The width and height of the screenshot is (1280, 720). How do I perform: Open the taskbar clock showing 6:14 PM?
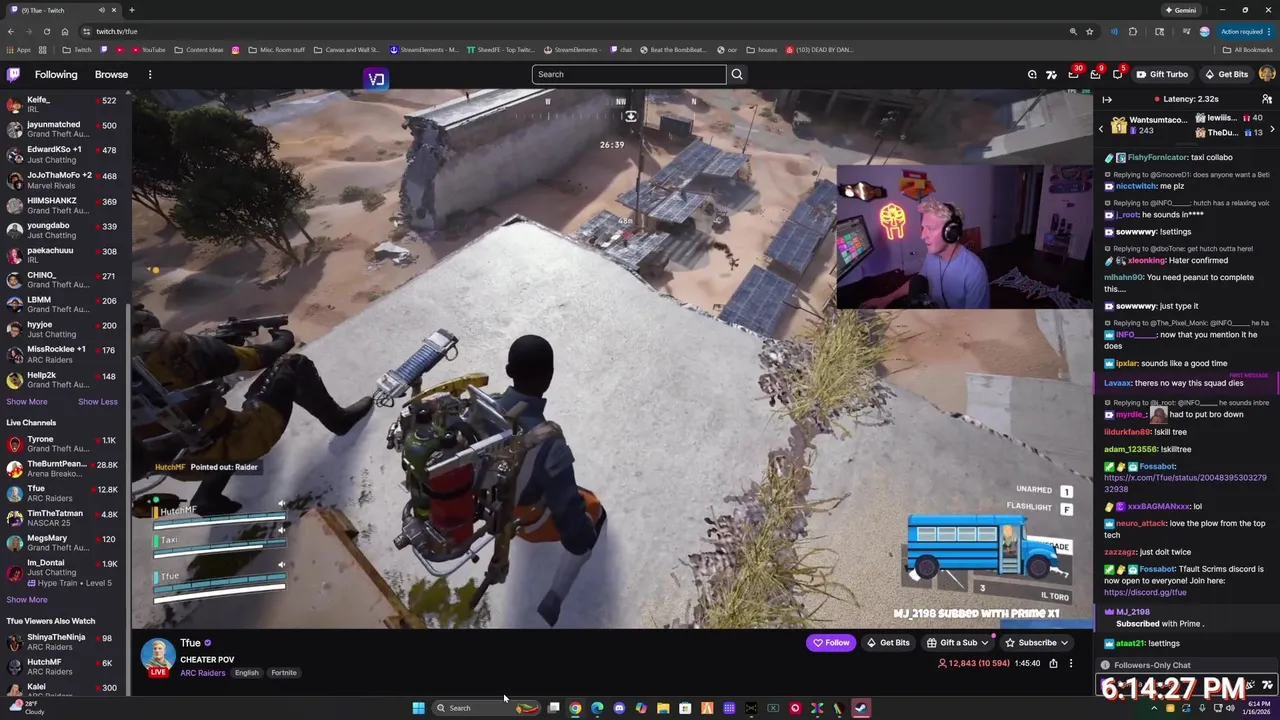pos(1256,708)
